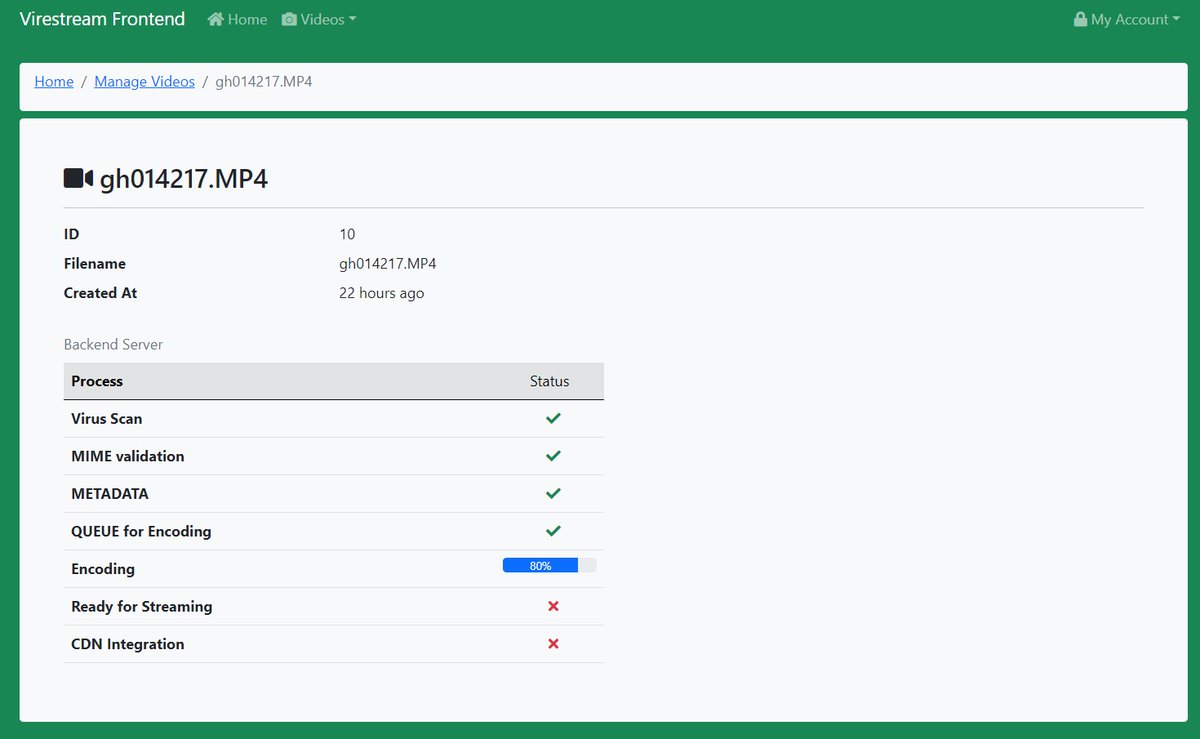Click the lock icon beside My Account

(x=1080, y=19)
